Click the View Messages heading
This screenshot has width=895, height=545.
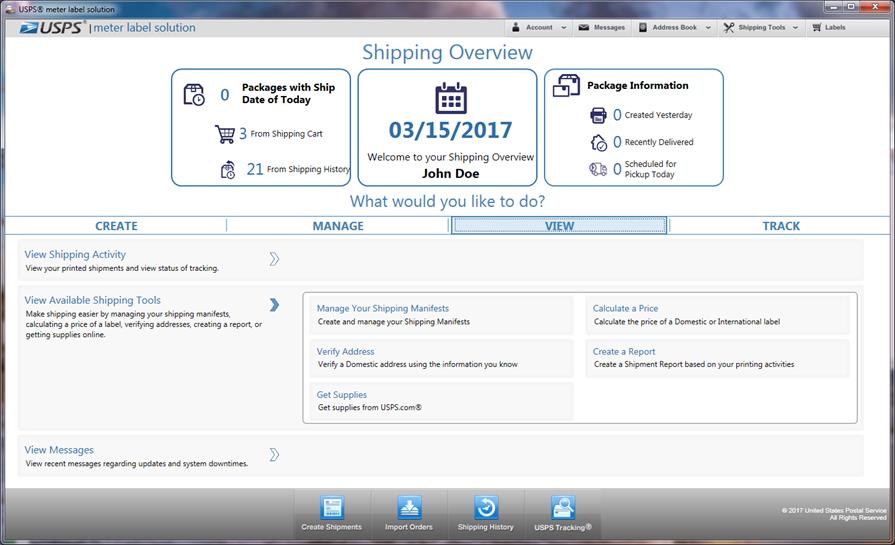tap(59, 450)
